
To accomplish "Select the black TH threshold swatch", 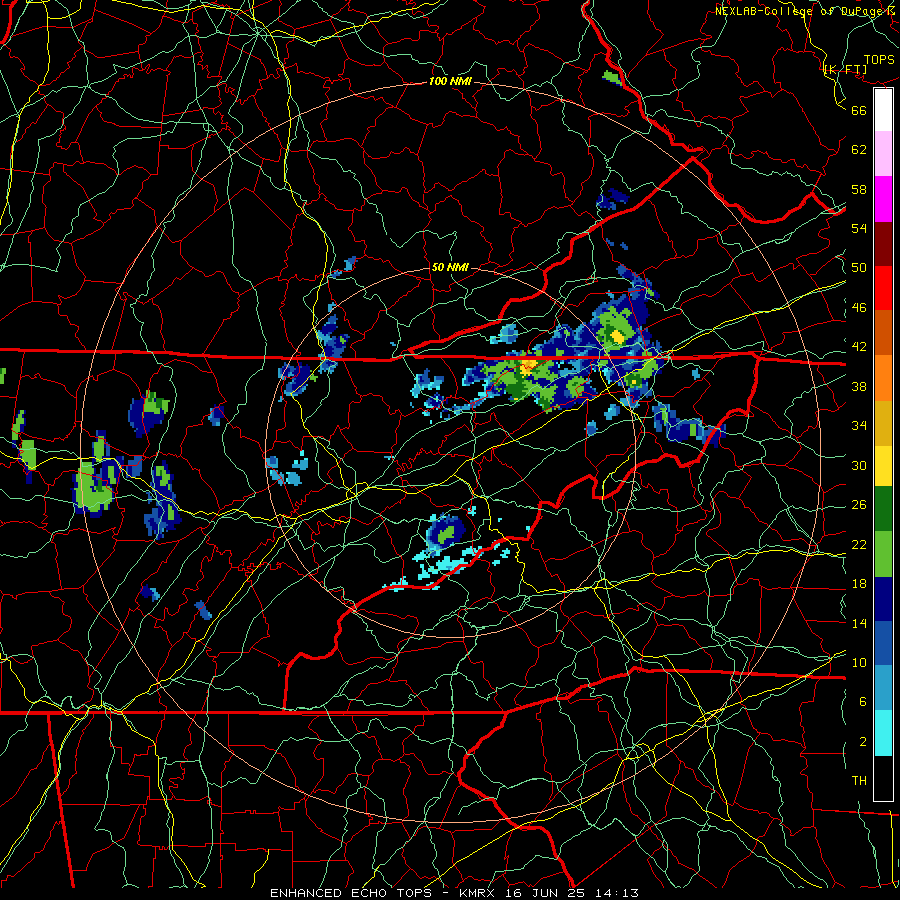I will 883,778.
